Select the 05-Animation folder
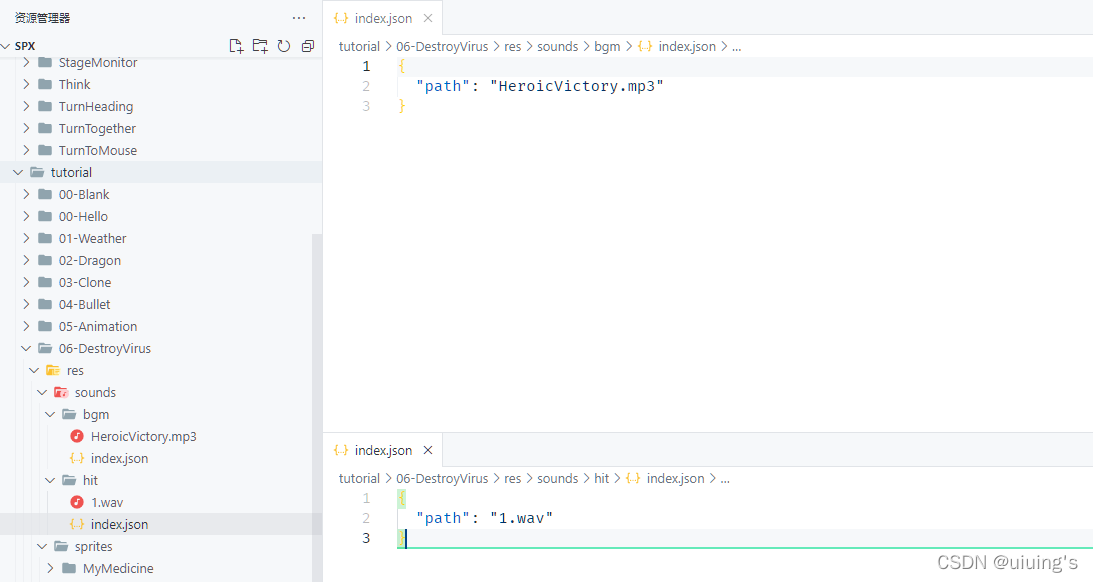This screenshot has width=1093, height=582. pyautogui.click(x=161, y=326)
